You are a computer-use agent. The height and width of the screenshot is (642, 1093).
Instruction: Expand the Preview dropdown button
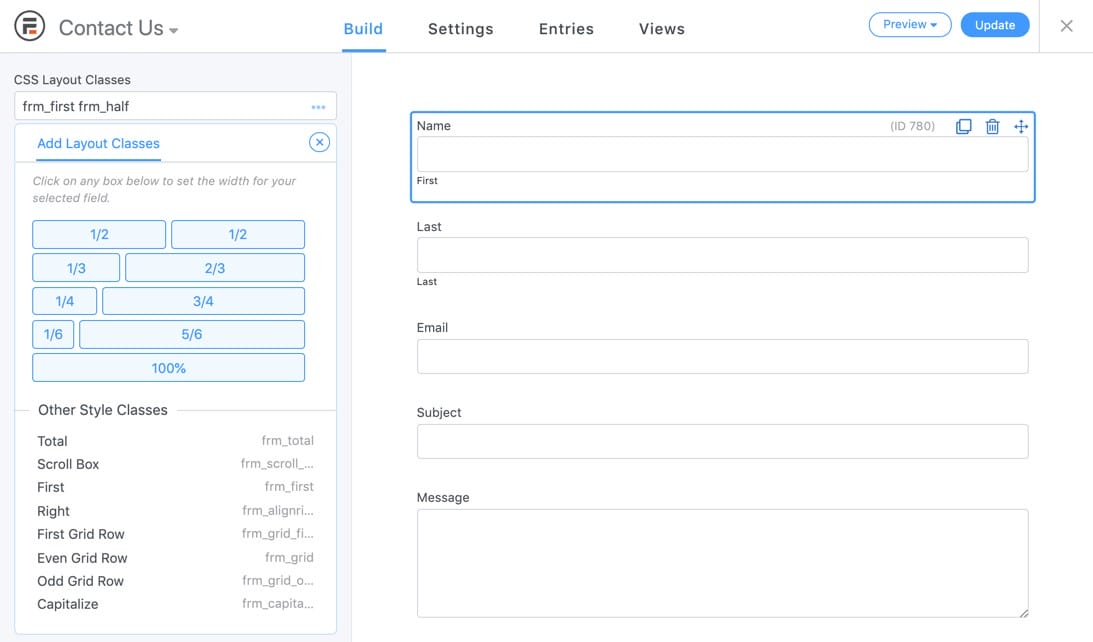tap(909, 25)
